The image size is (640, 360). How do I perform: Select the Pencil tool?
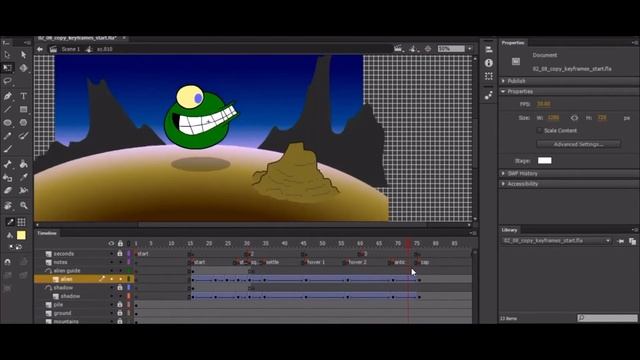pyautogui.click(x=7, y=136)
